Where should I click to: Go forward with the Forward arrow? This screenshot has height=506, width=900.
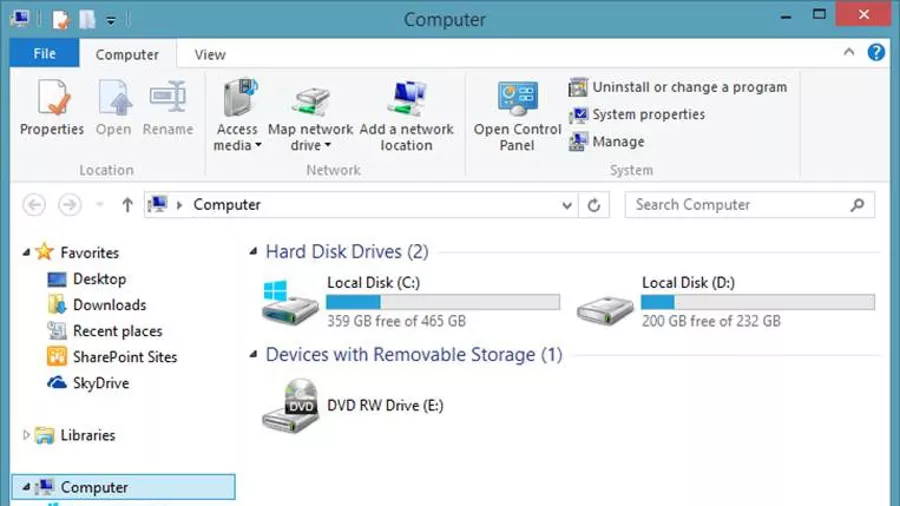tap(69, 205)
